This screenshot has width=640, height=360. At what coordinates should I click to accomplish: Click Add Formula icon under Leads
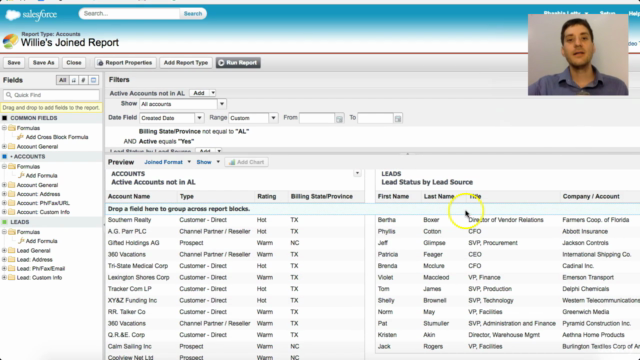click(21, 241)
